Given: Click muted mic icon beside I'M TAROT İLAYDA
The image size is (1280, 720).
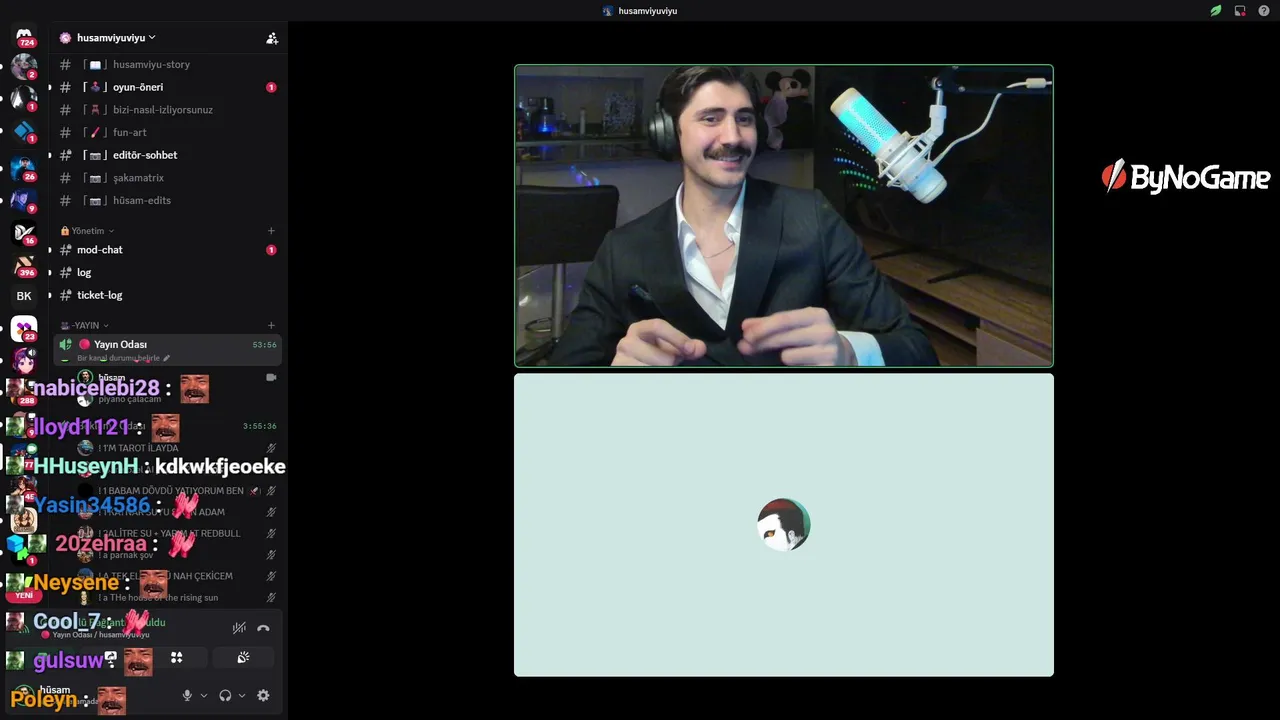Looking at the screenshot, I should coord(271,449).
